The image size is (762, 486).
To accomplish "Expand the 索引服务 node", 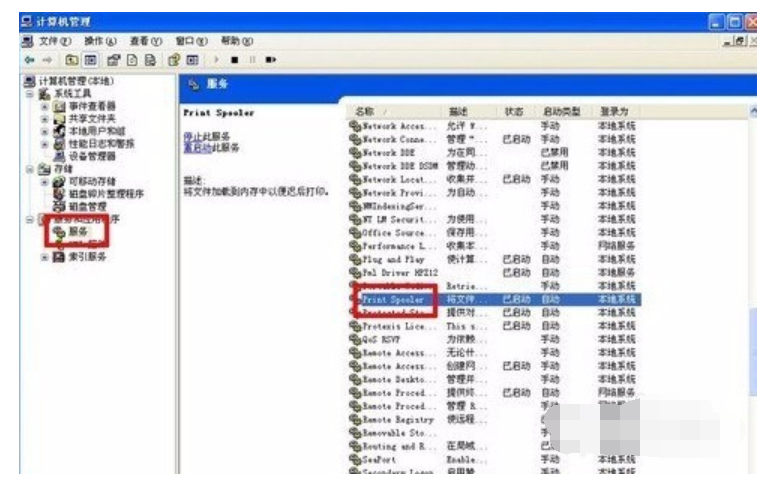I will coord(45,257).
